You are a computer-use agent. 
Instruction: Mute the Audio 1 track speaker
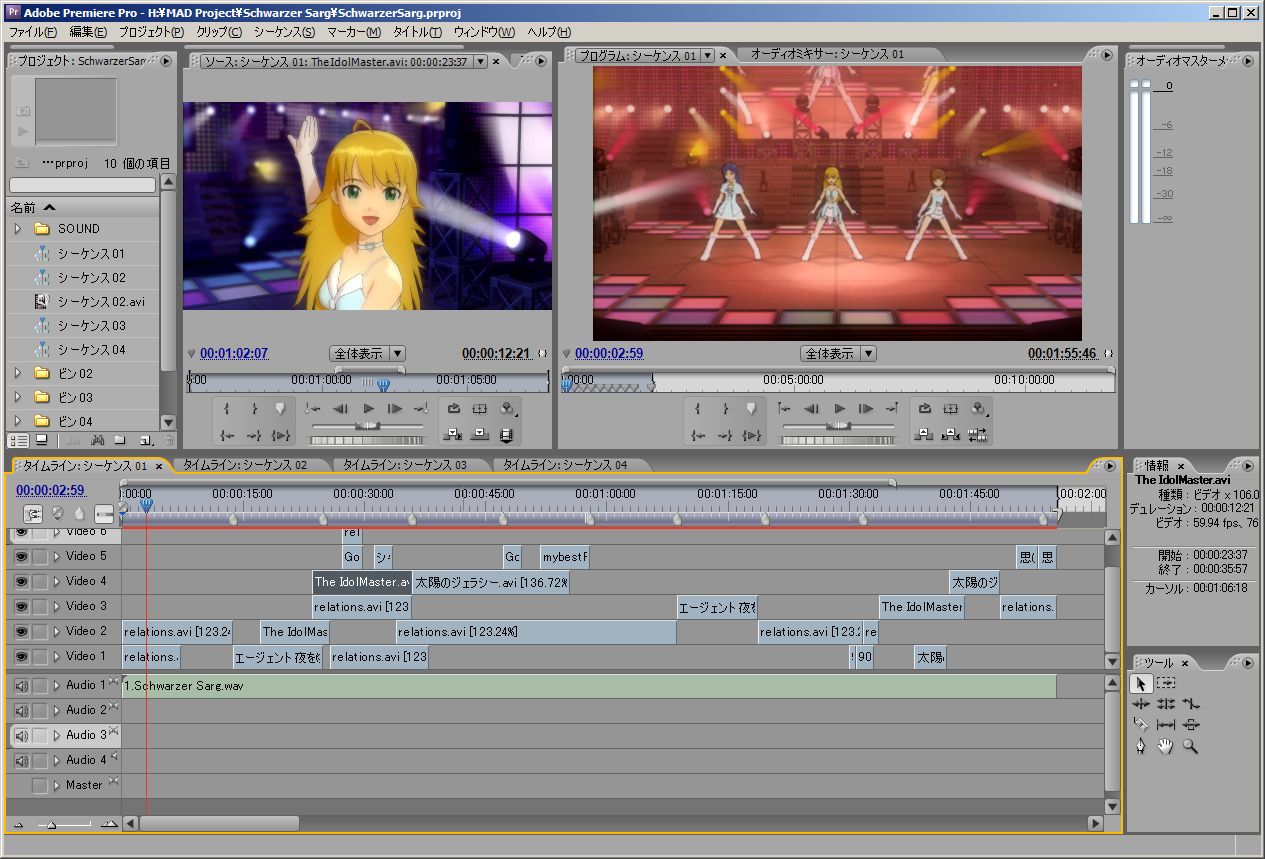(21, 685)
